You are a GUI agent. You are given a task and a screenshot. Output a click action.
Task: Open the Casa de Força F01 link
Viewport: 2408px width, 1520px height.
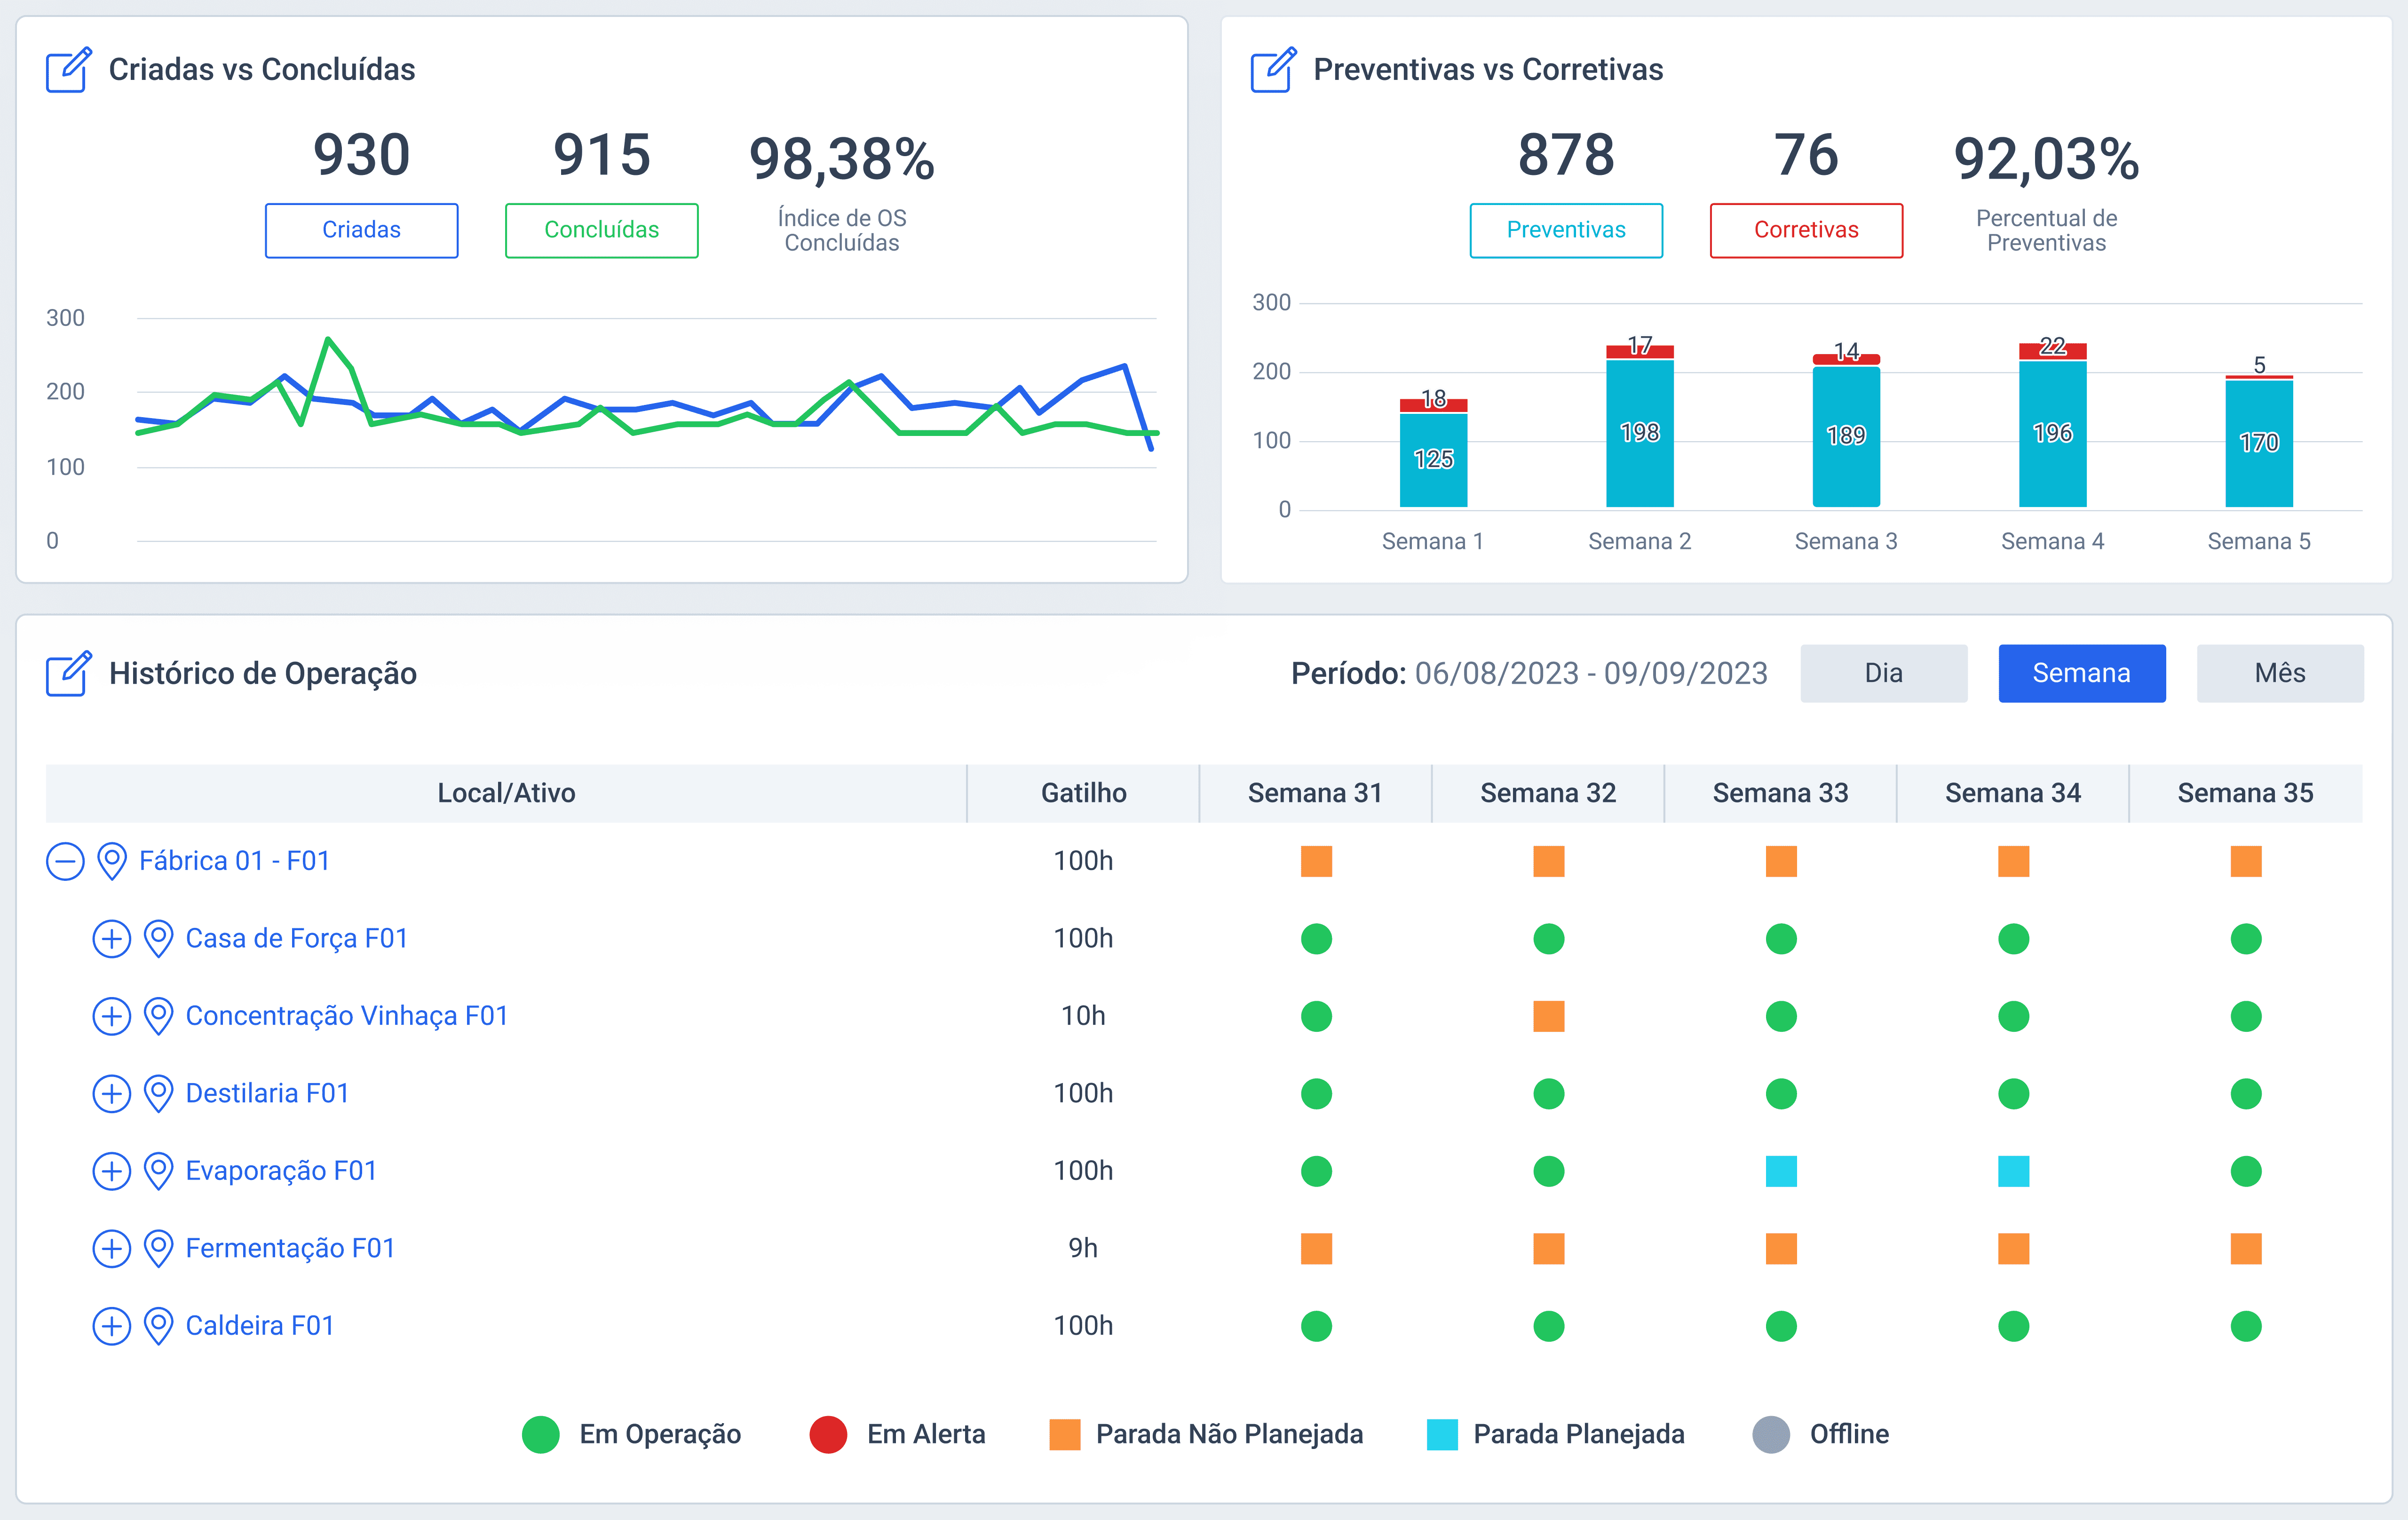[297, 939]
